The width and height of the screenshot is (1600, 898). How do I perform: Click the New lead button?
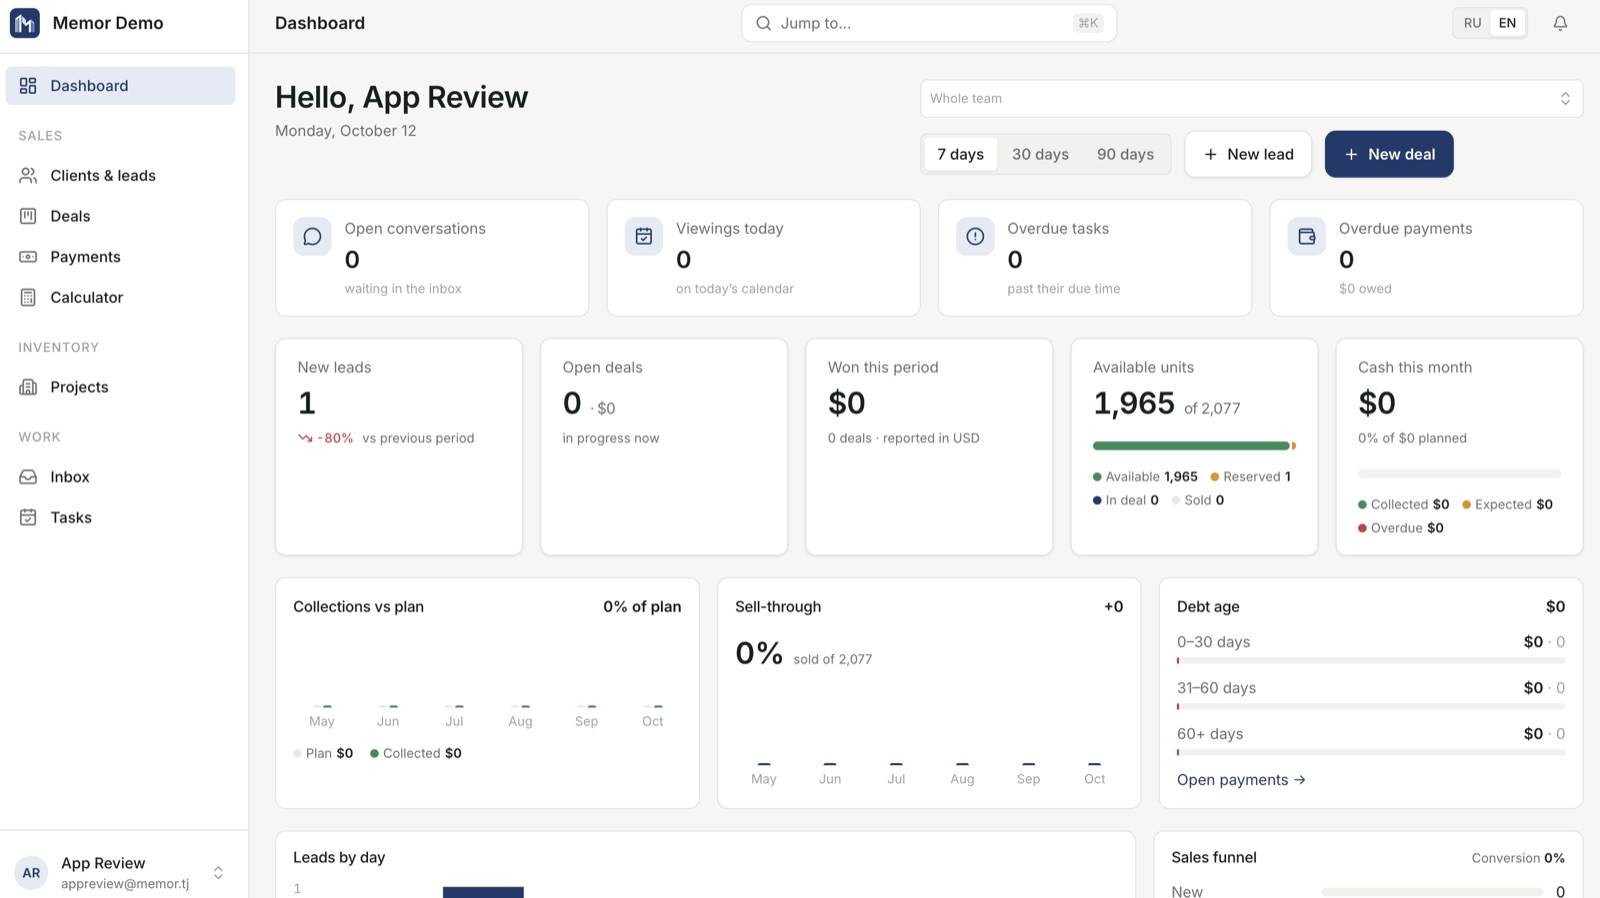tap(1248, 154)
